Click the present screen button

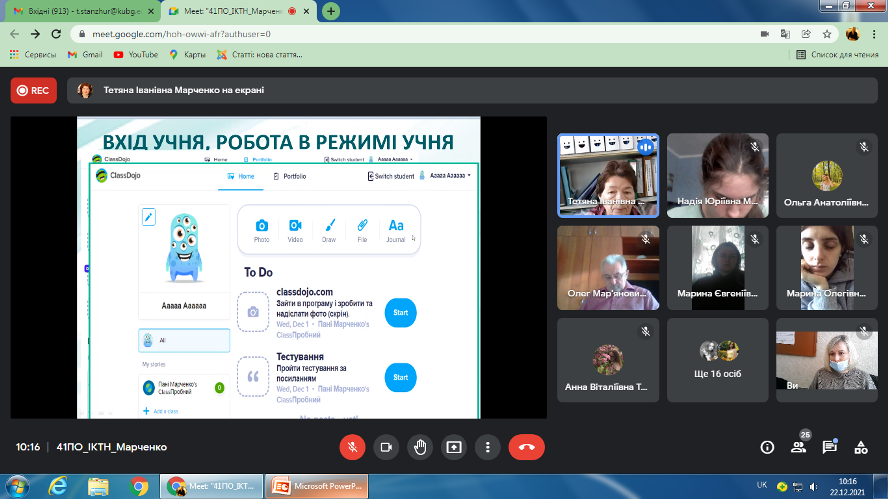pos(454,447)
